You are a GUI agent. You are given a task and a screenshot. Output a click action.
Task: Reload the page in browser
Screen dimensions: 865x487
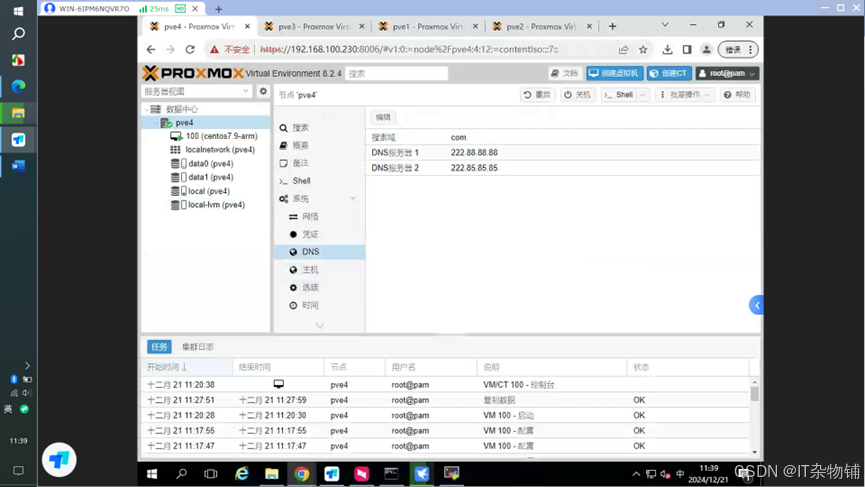(x=190, y=50)
